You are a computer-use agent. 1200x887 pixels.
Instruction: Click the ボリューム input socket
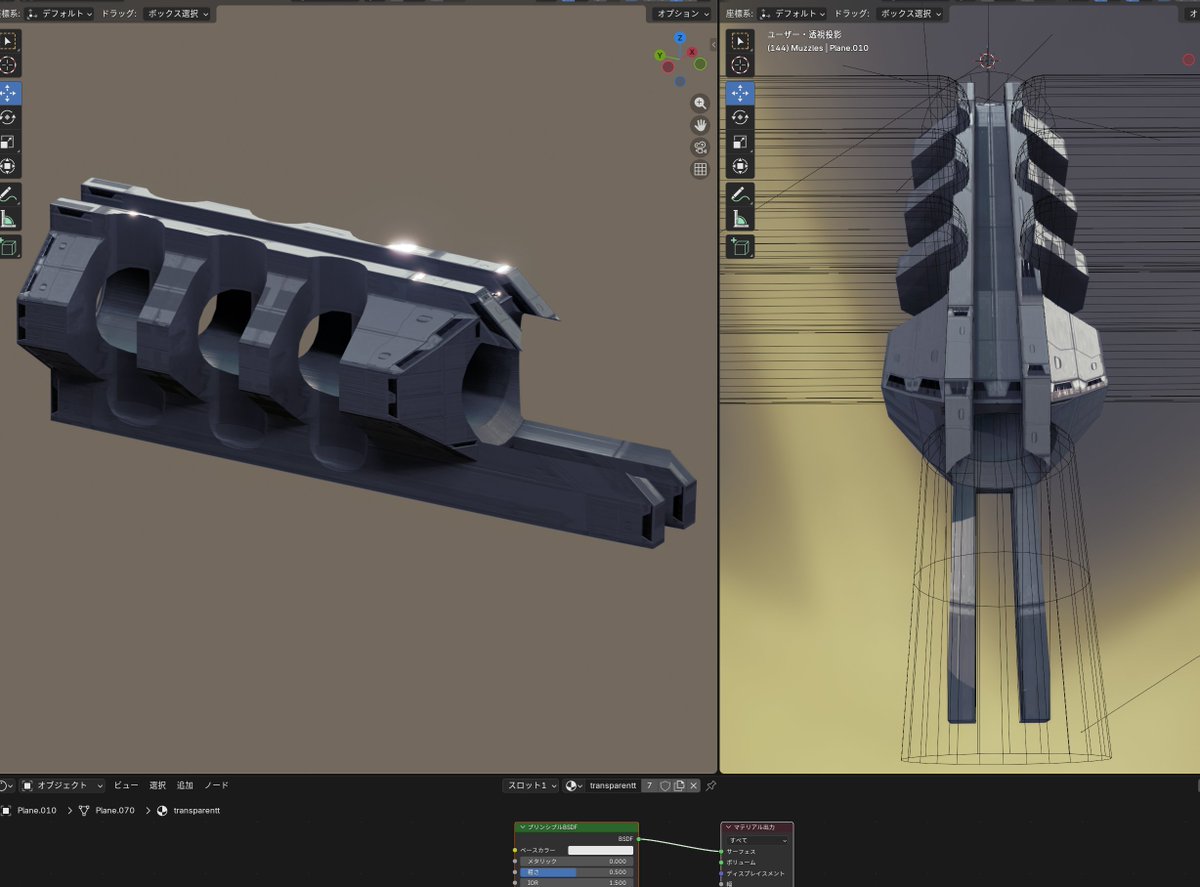click(721, 862)
